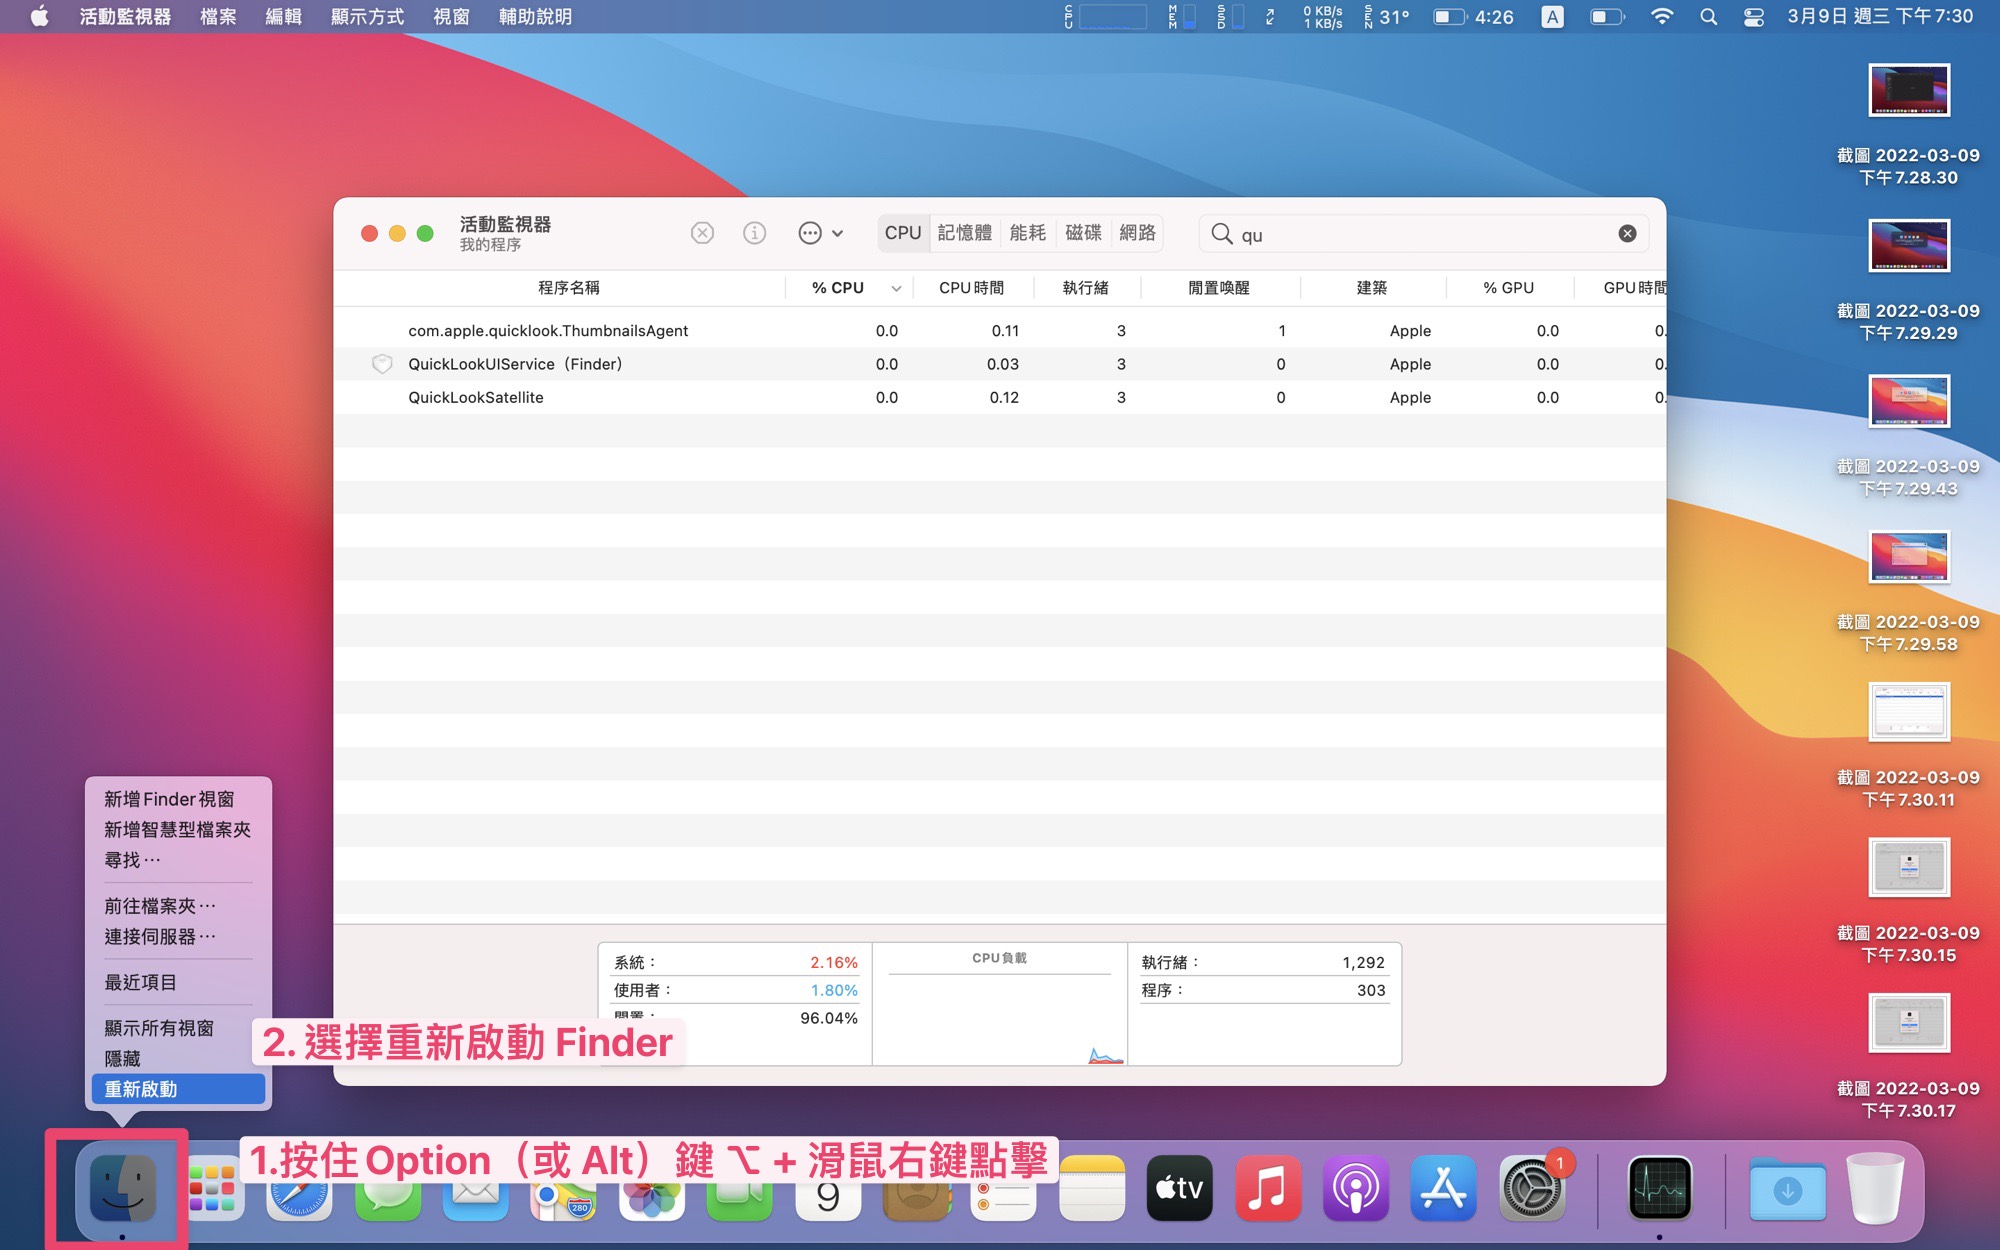Screen dimensions: 2000x1250
Task: Select desktop screenshot 下午 7.30.11
Action: coord(1908,747)
